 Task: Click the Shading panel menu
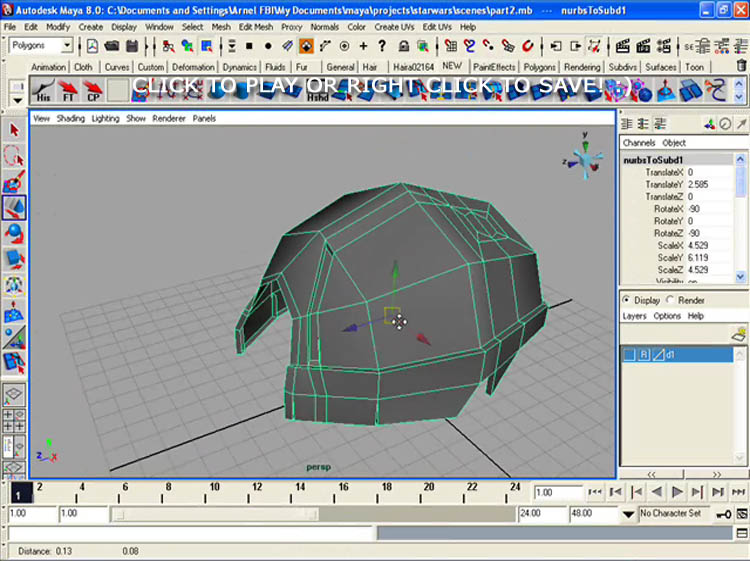[x=70, y=118]
